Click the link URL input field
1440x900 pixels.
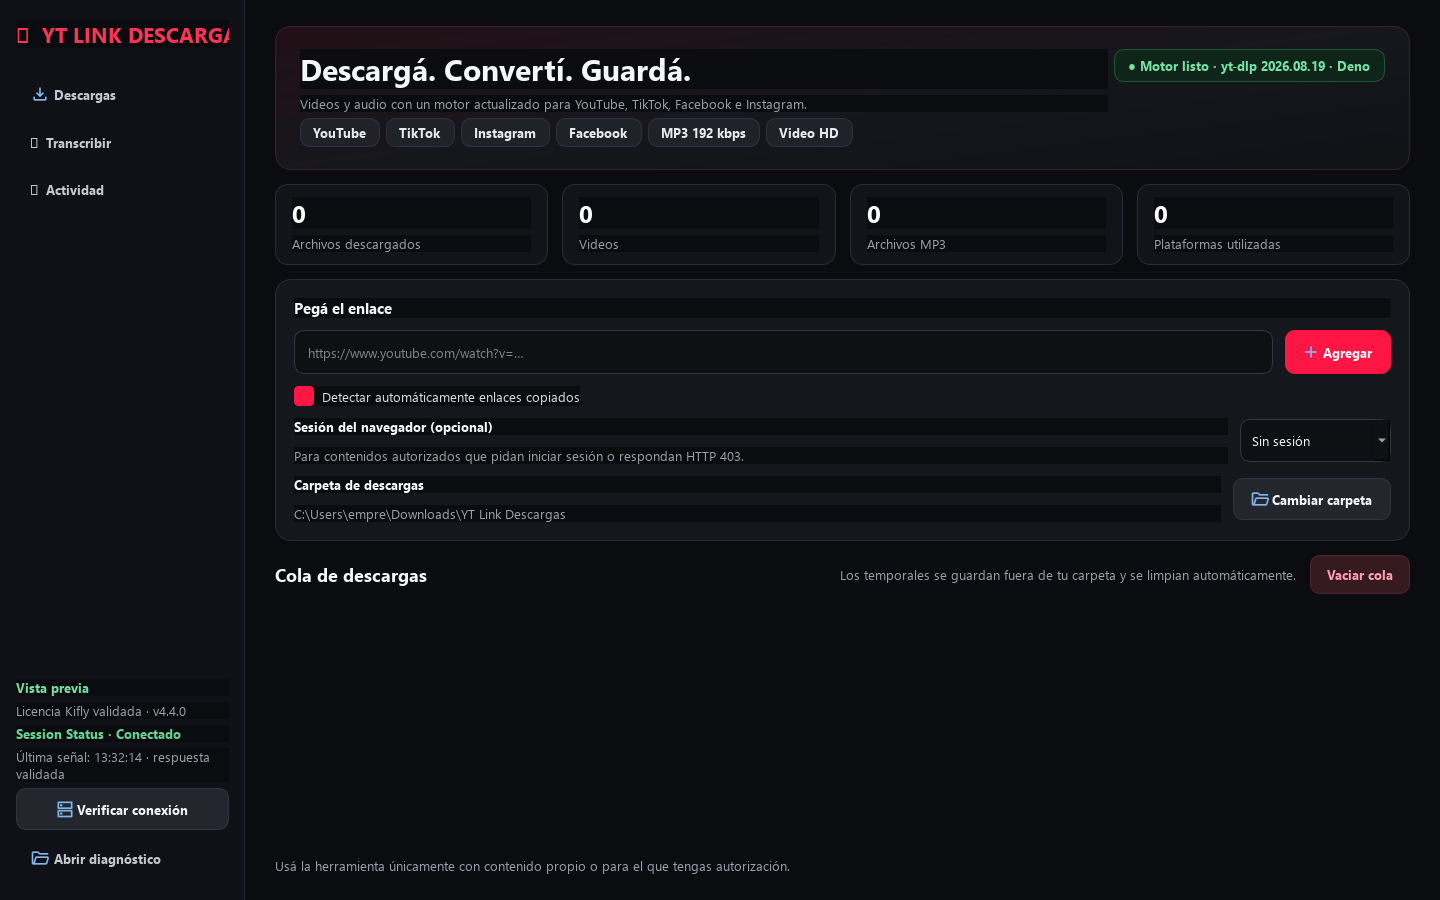click(x=783, y=352)
